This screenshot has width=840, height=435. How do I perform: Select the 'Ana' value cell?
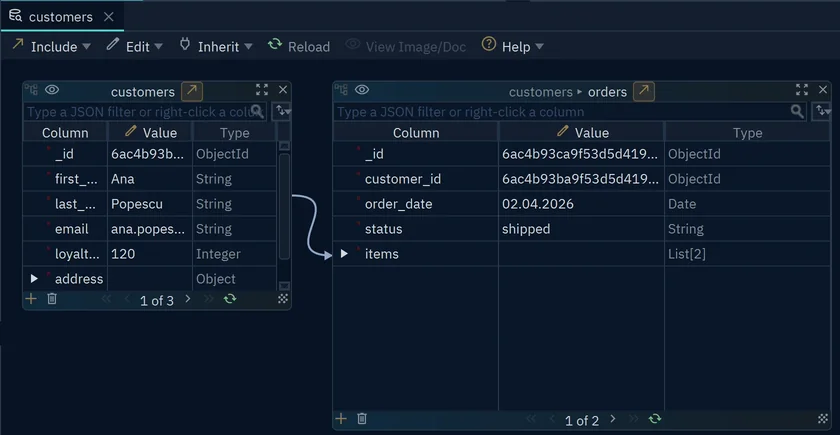[150, 179]
